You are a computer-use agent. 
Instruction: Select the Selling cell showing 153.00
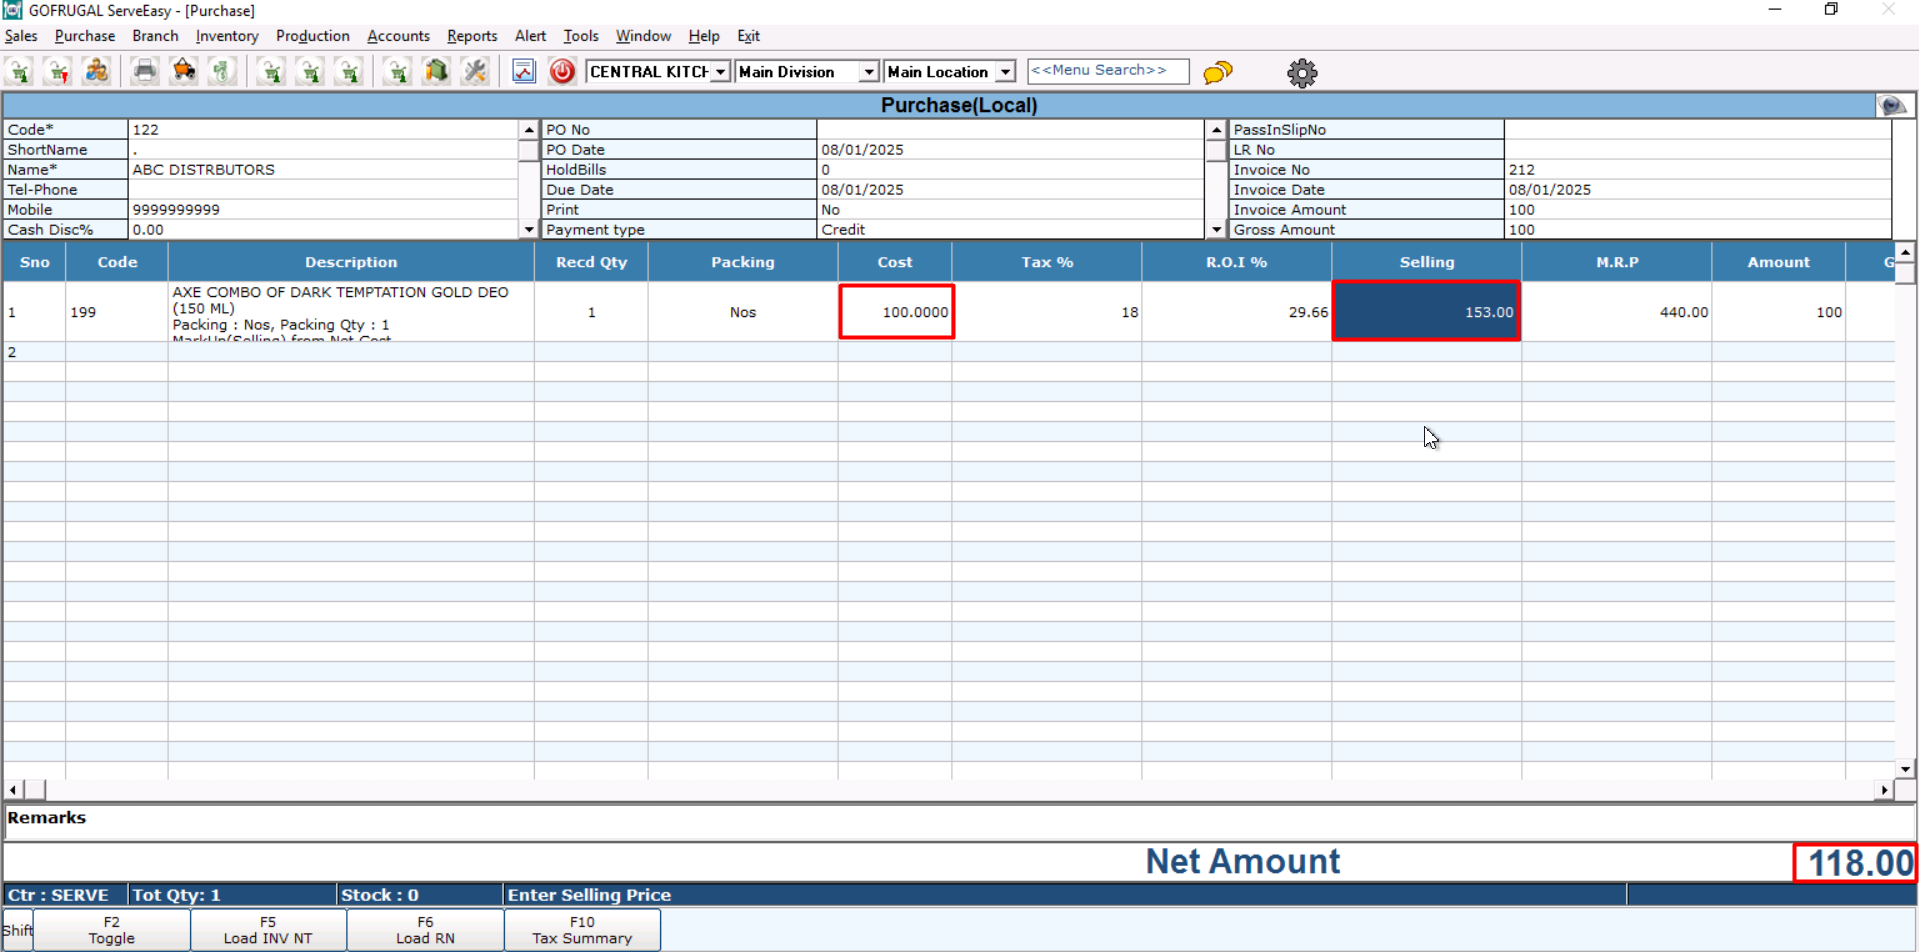click(x=1426, y=312)
